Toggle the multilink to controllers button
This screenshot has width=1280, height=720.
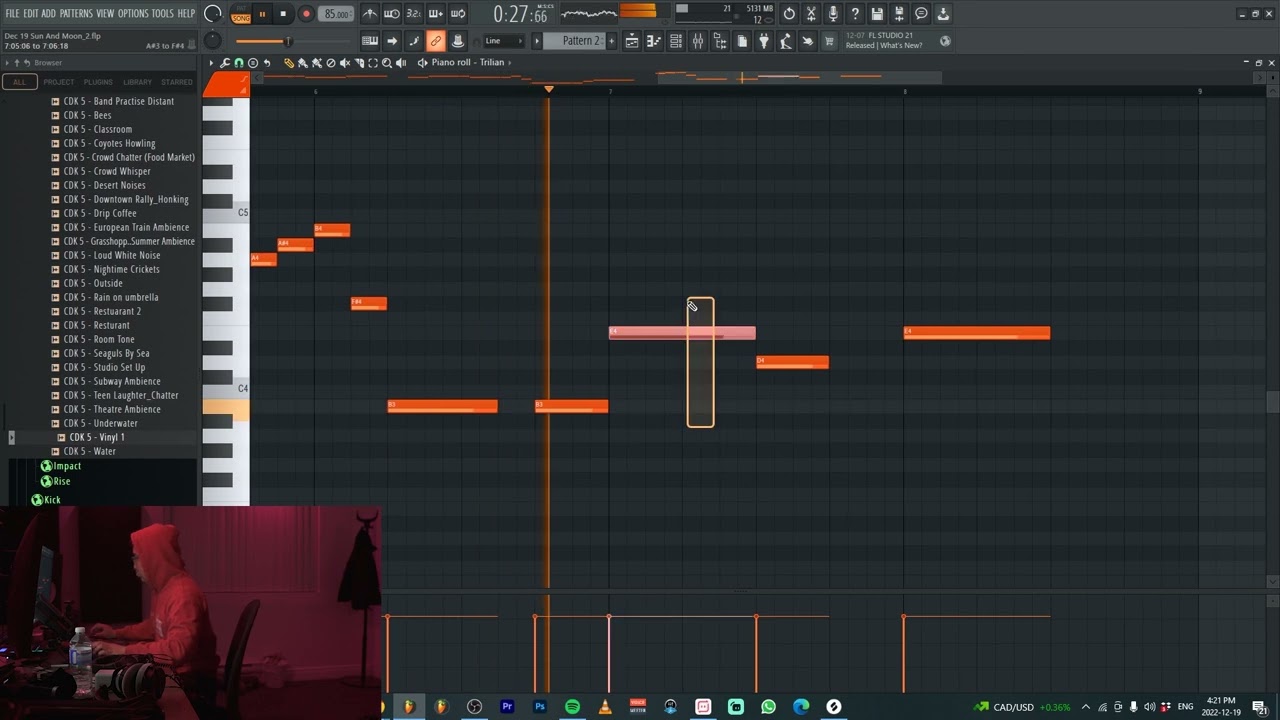(x=436, y=41)
